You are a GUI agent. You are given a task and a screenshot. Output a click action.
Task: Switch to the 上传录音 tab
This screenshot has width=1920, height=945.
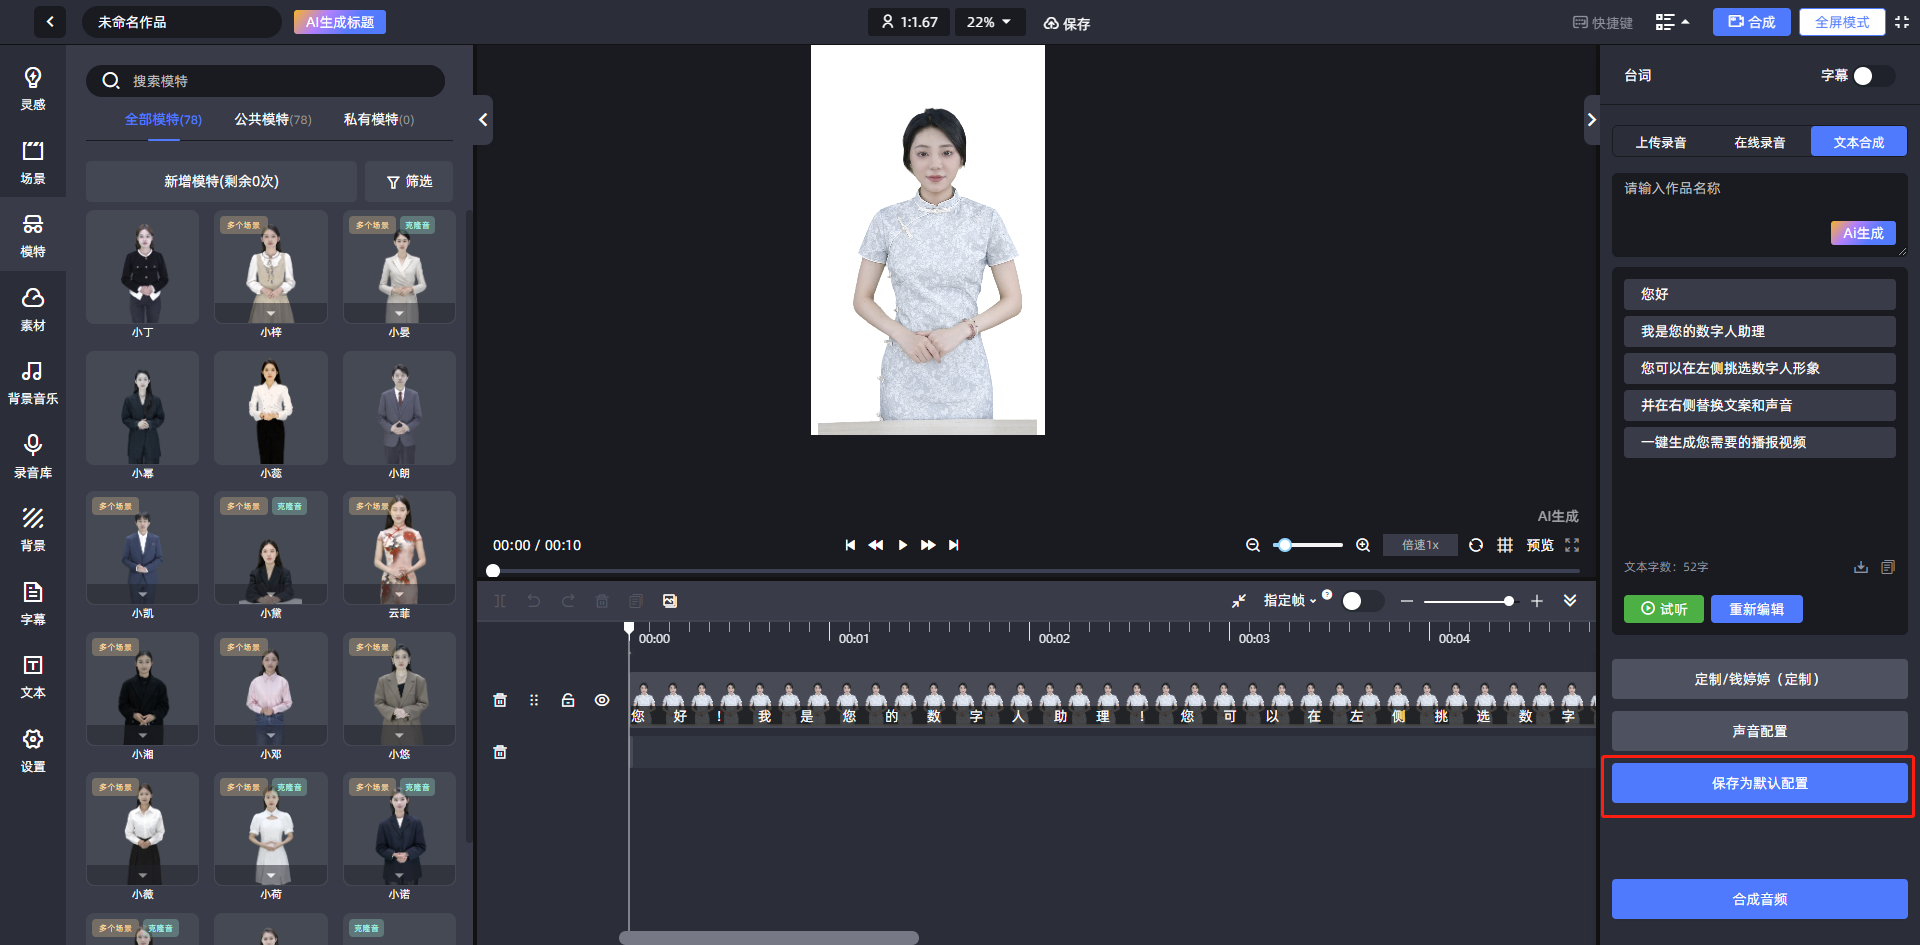[x=1661, y=142]
